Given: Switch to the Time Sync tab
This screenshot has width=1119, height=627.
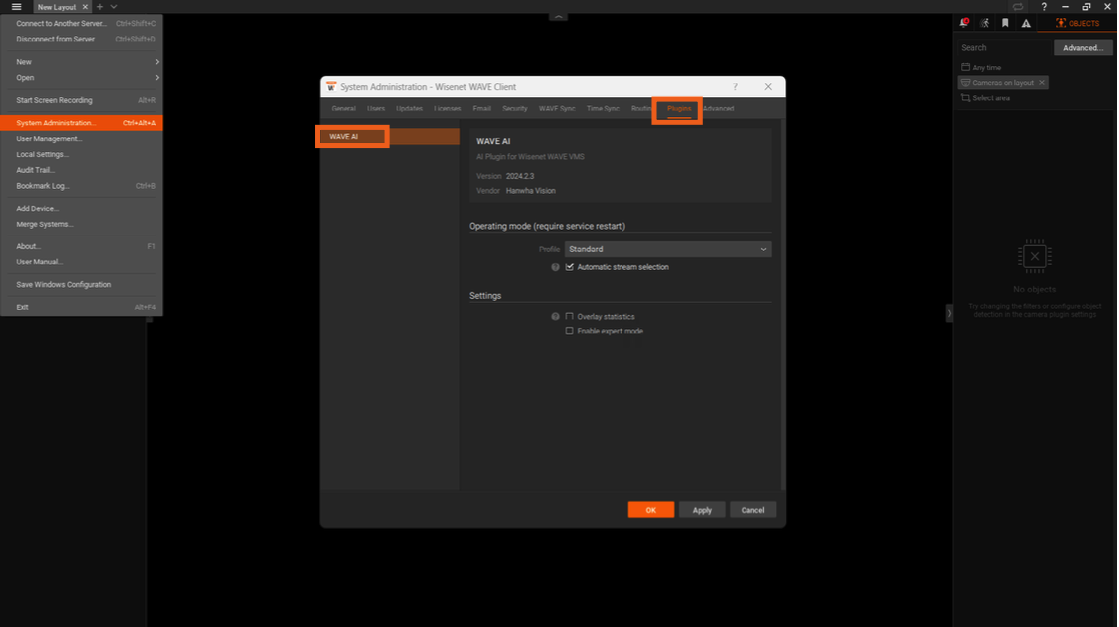Looking at the screenshot, I should tap(603, 108).
